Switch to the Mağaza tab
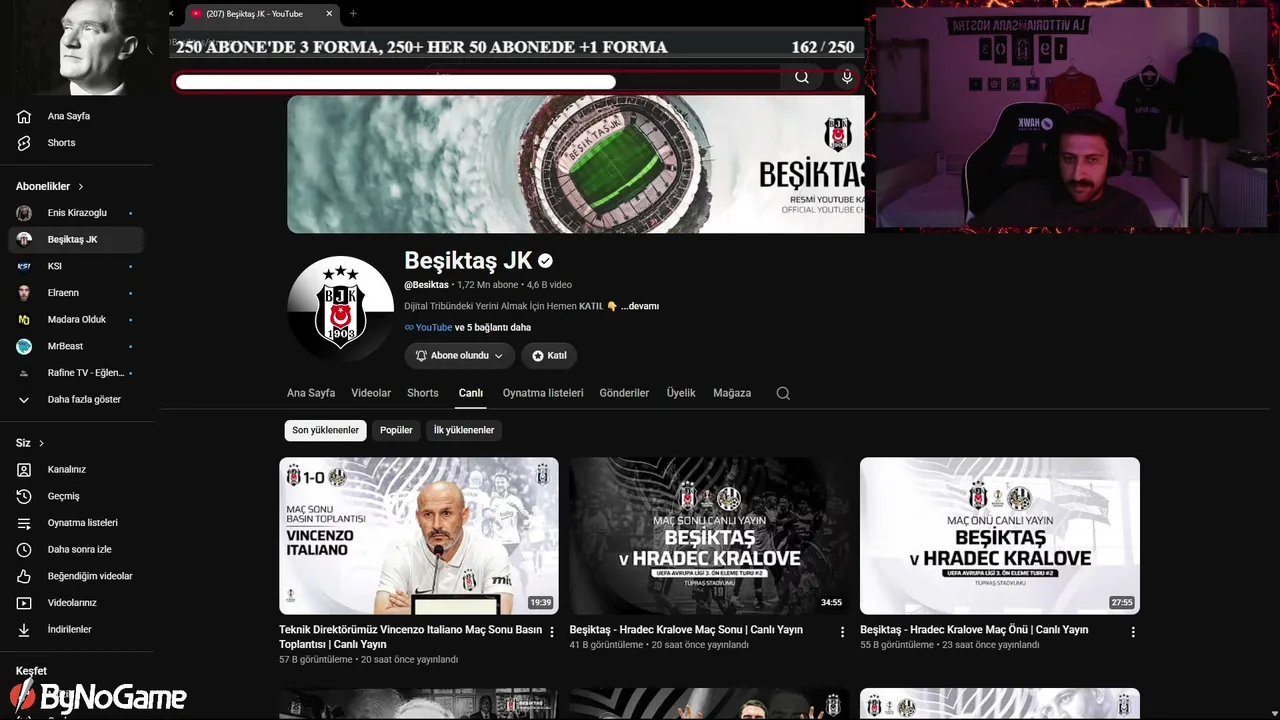 tap(732, 393)
